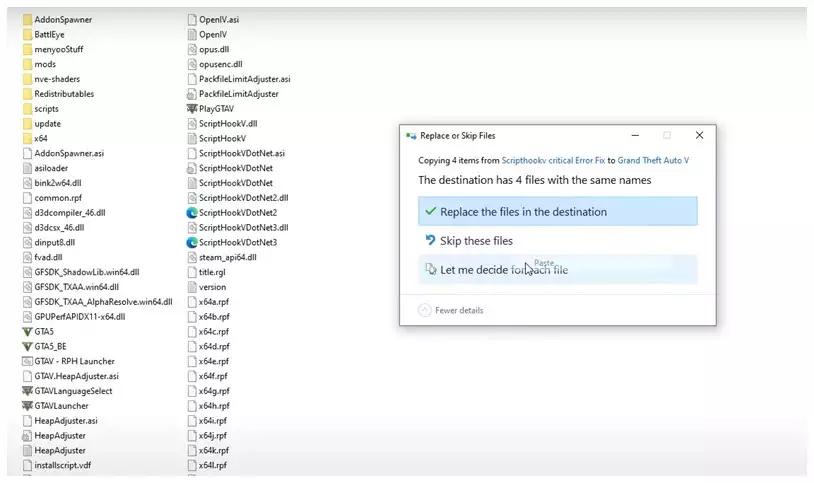The image size is (814, 483).
Task: Select the title.rgl file name
Action: tap(212, 272)
